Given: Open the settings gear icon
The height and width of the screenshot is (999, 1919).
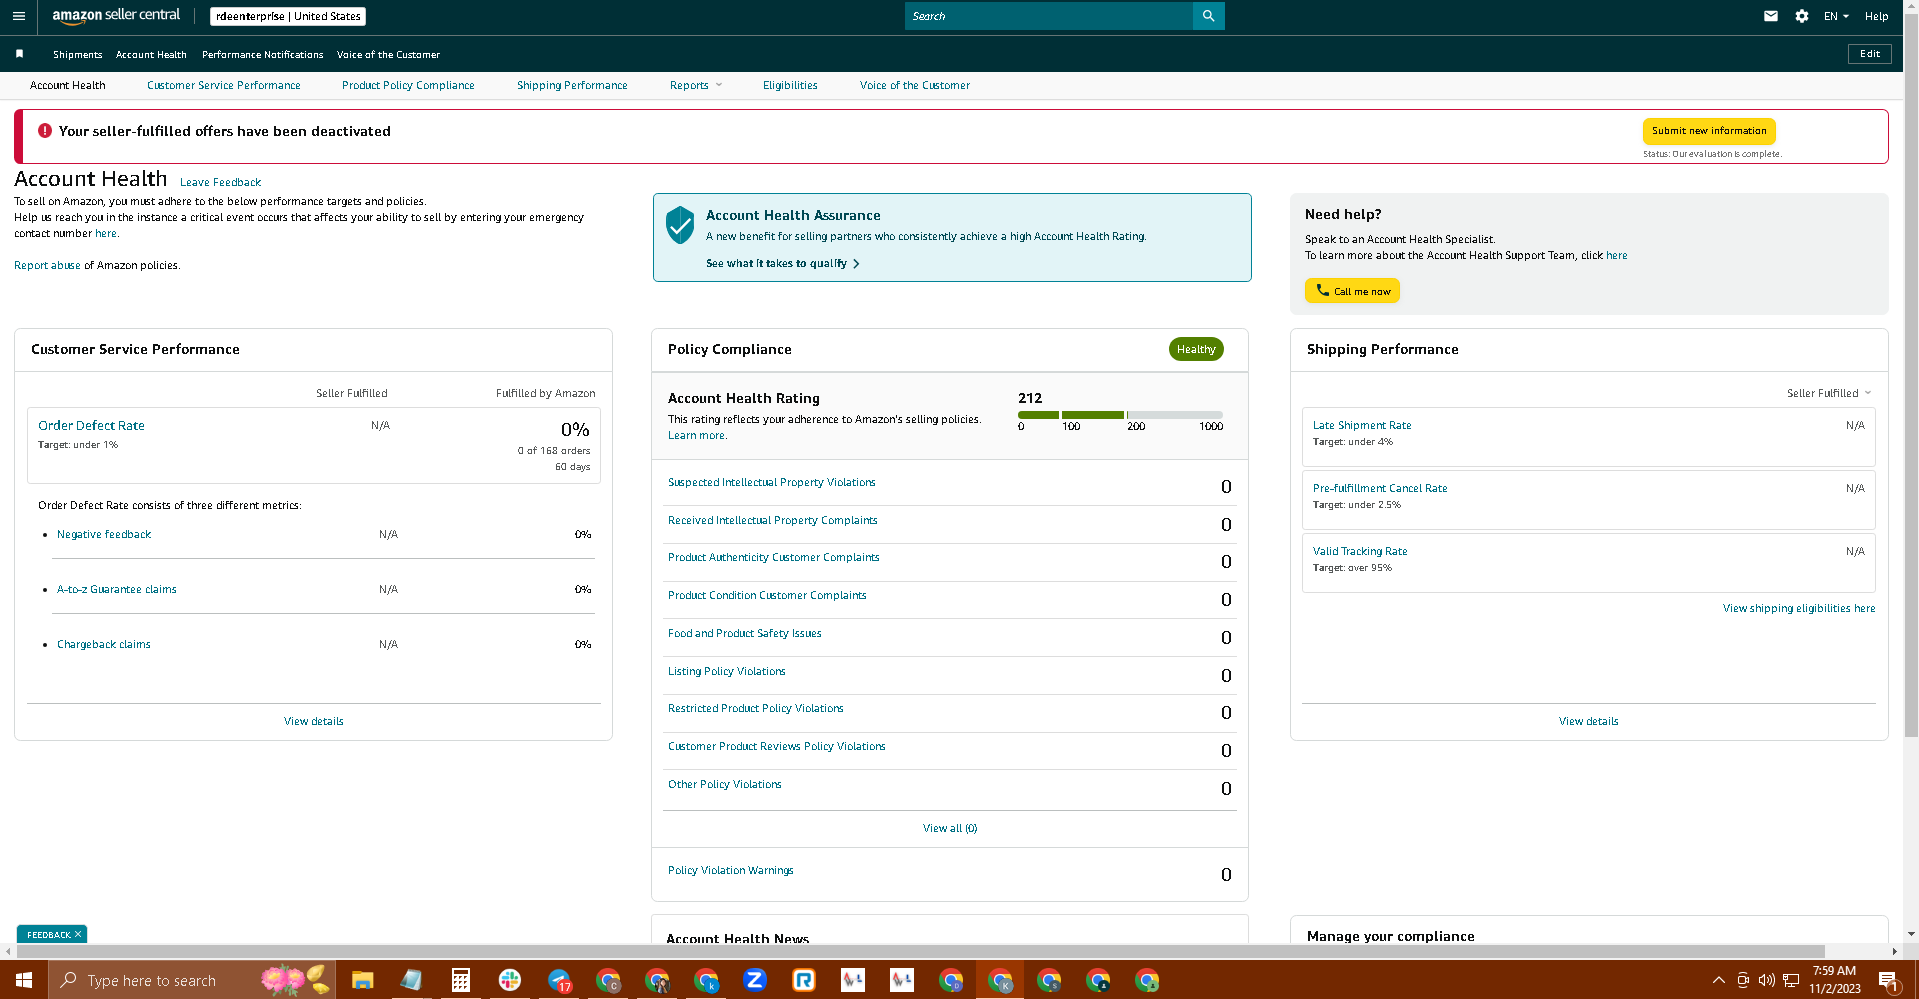Looking at the screenshot, I should click(x=1801, y=16).
